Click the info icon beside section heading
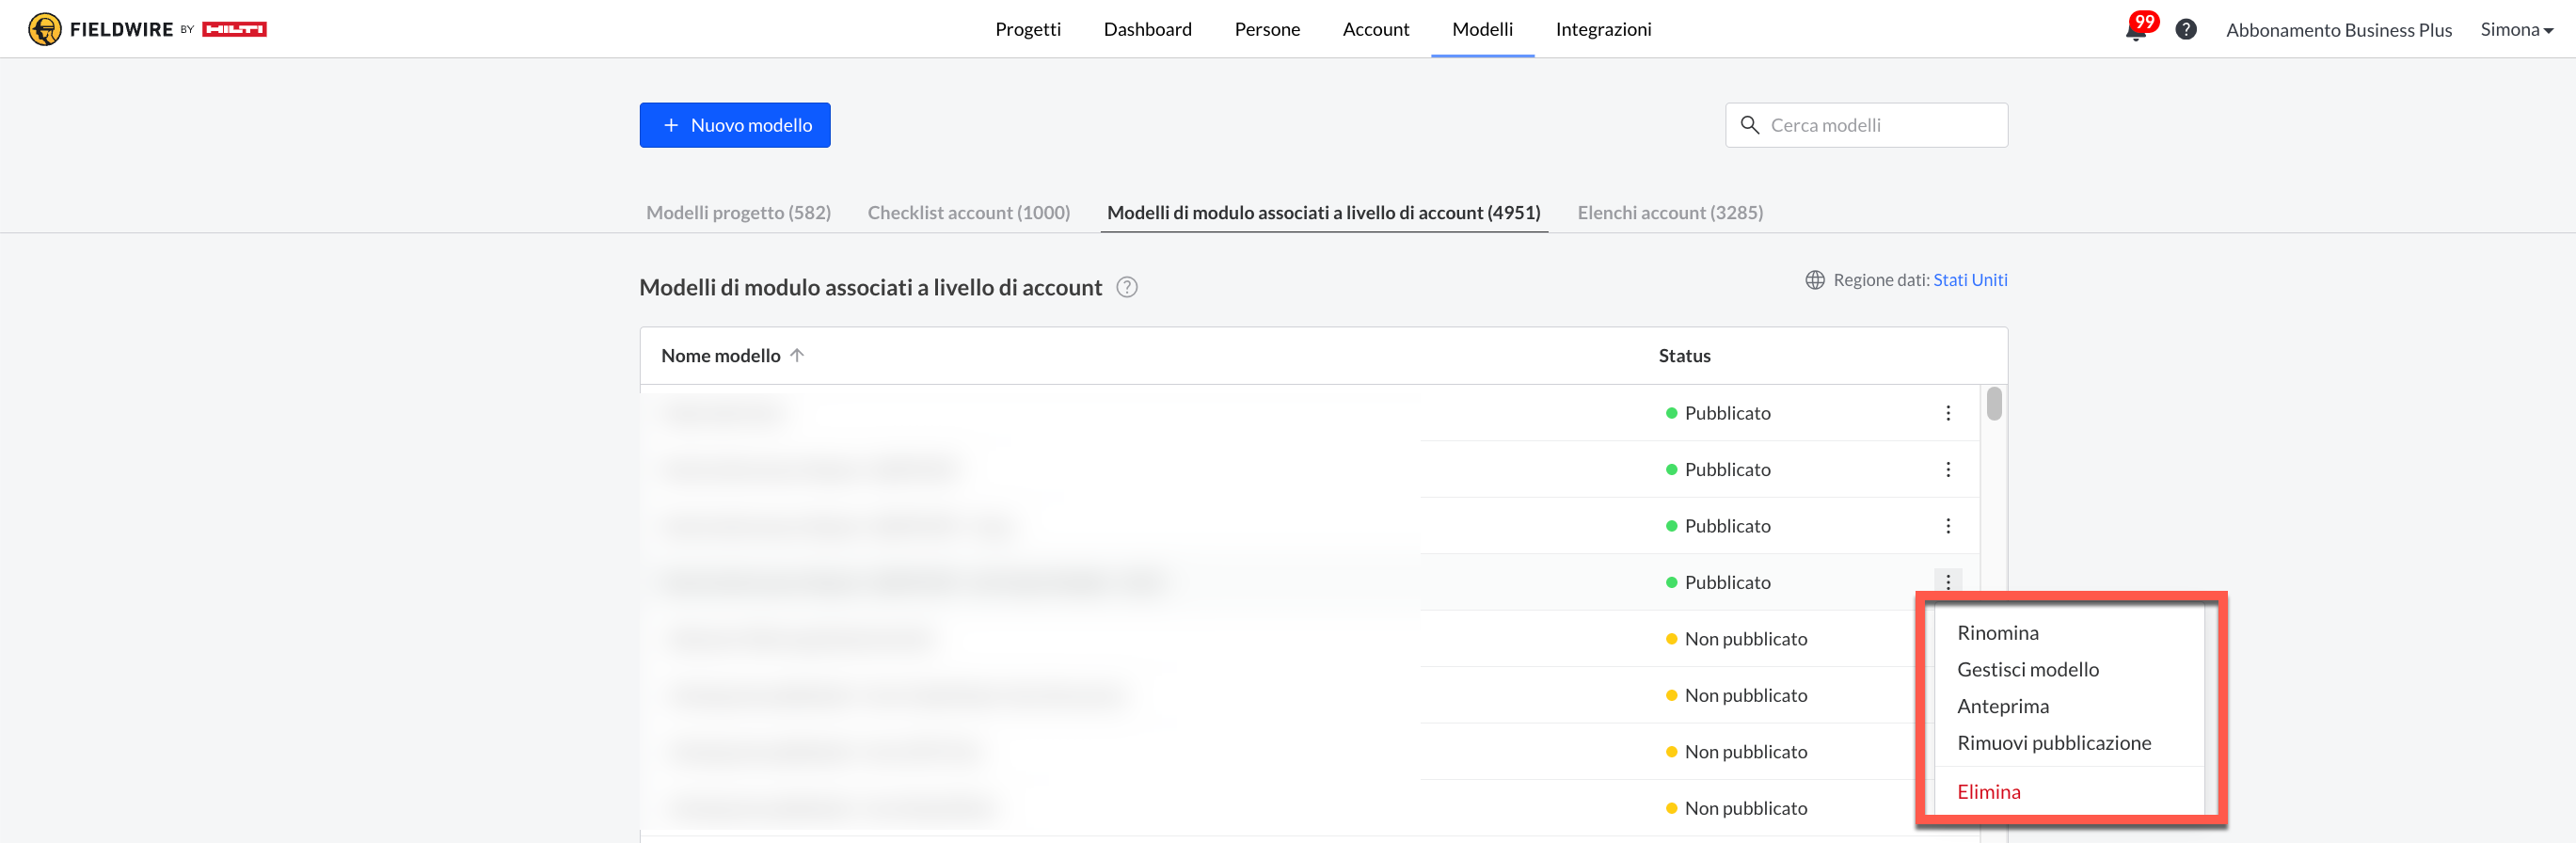2576x843 pixels. click(1126, 288)
